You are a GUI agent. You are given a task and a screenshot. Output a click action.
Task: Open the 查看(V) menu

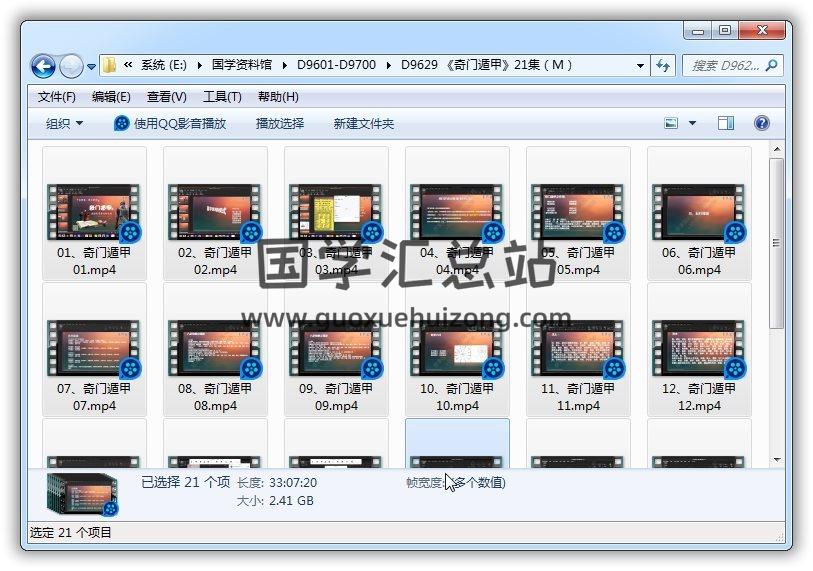click(x=166, y=97)
